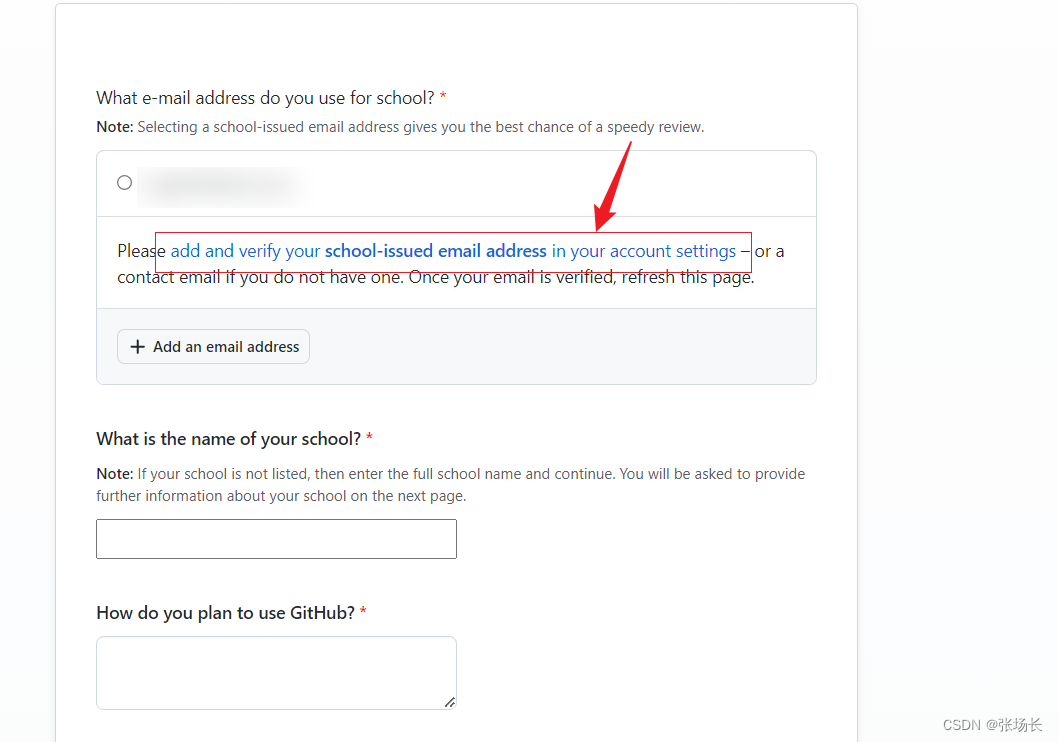This screenshot has width=1058, height=742.
Task: Click the 'What e-mail address do you use for school?' label
Action: click(265, 98)
